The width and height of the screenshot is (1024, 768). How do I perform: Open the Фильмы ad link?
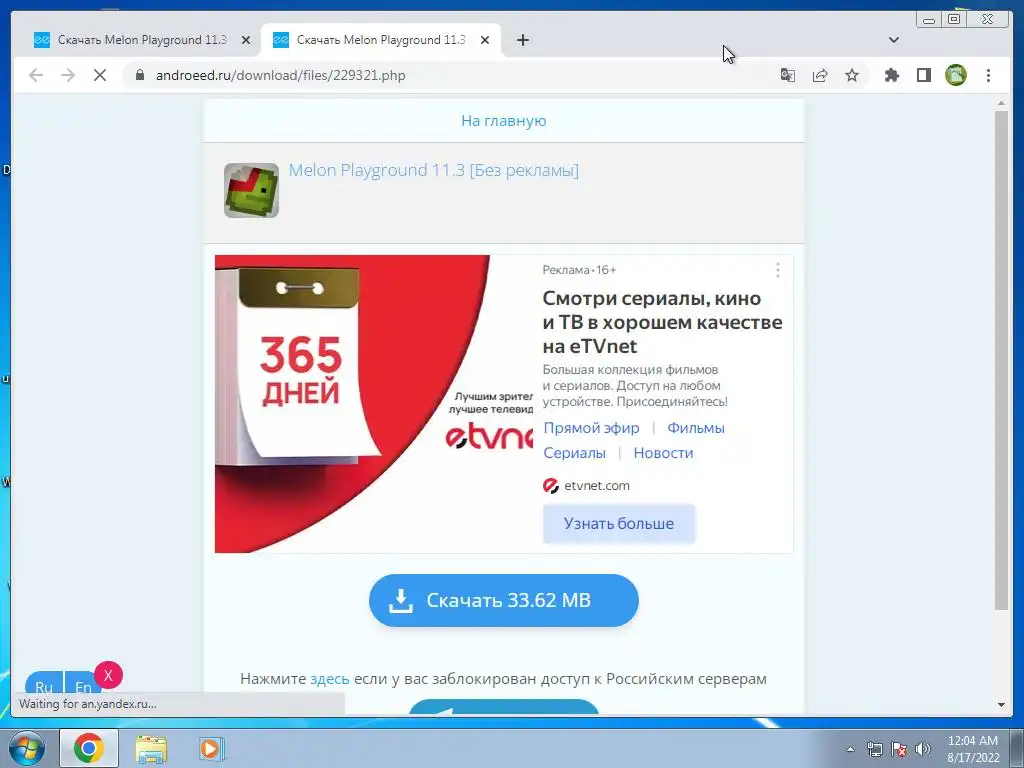696,428
